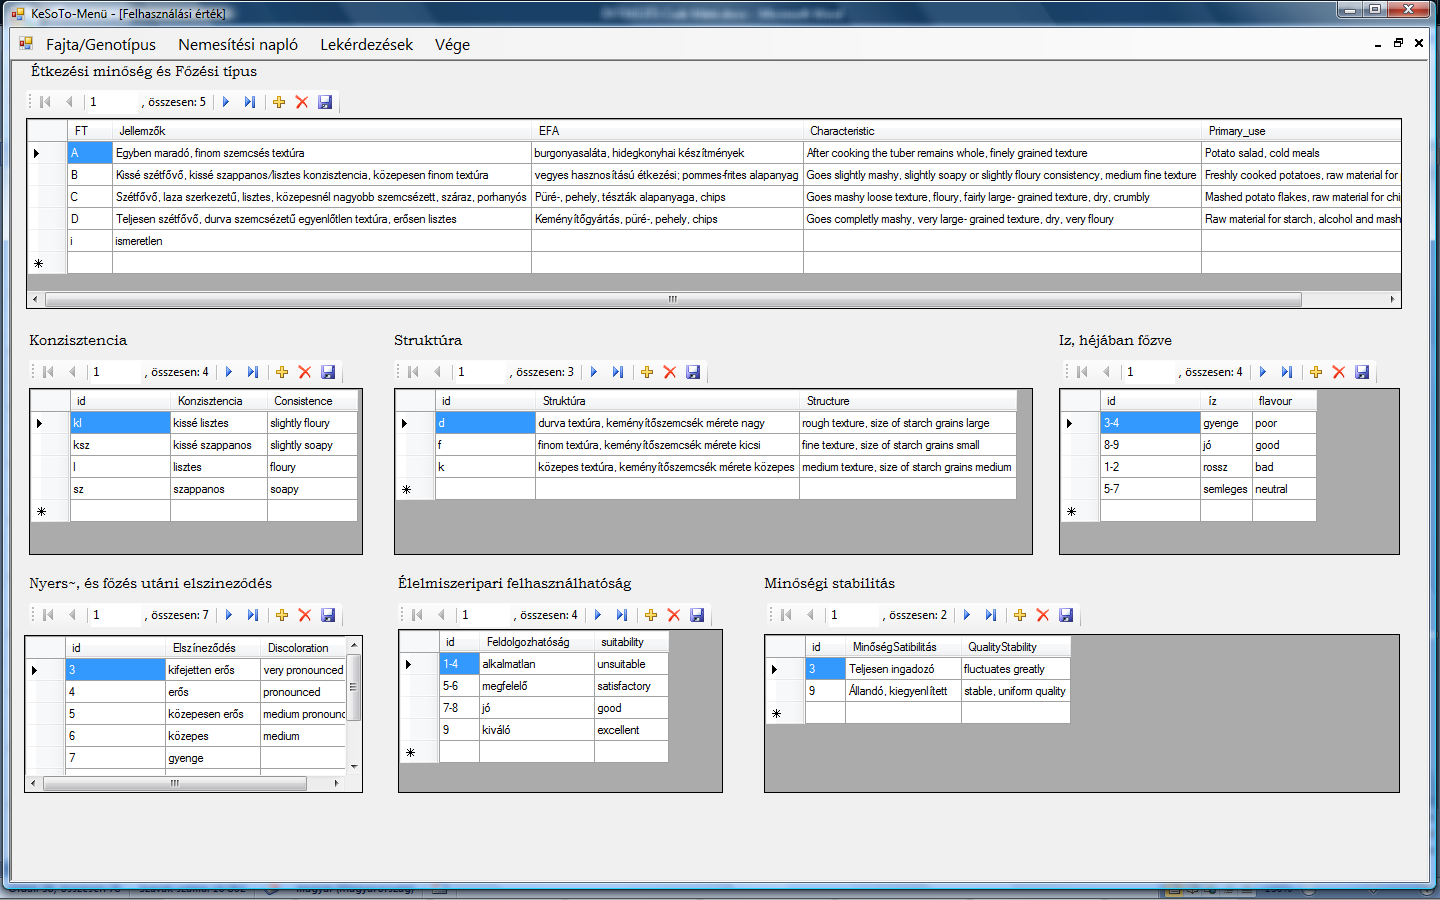Select the 'megfelelő' cell

pyautogui.click(x=537, y=686)
